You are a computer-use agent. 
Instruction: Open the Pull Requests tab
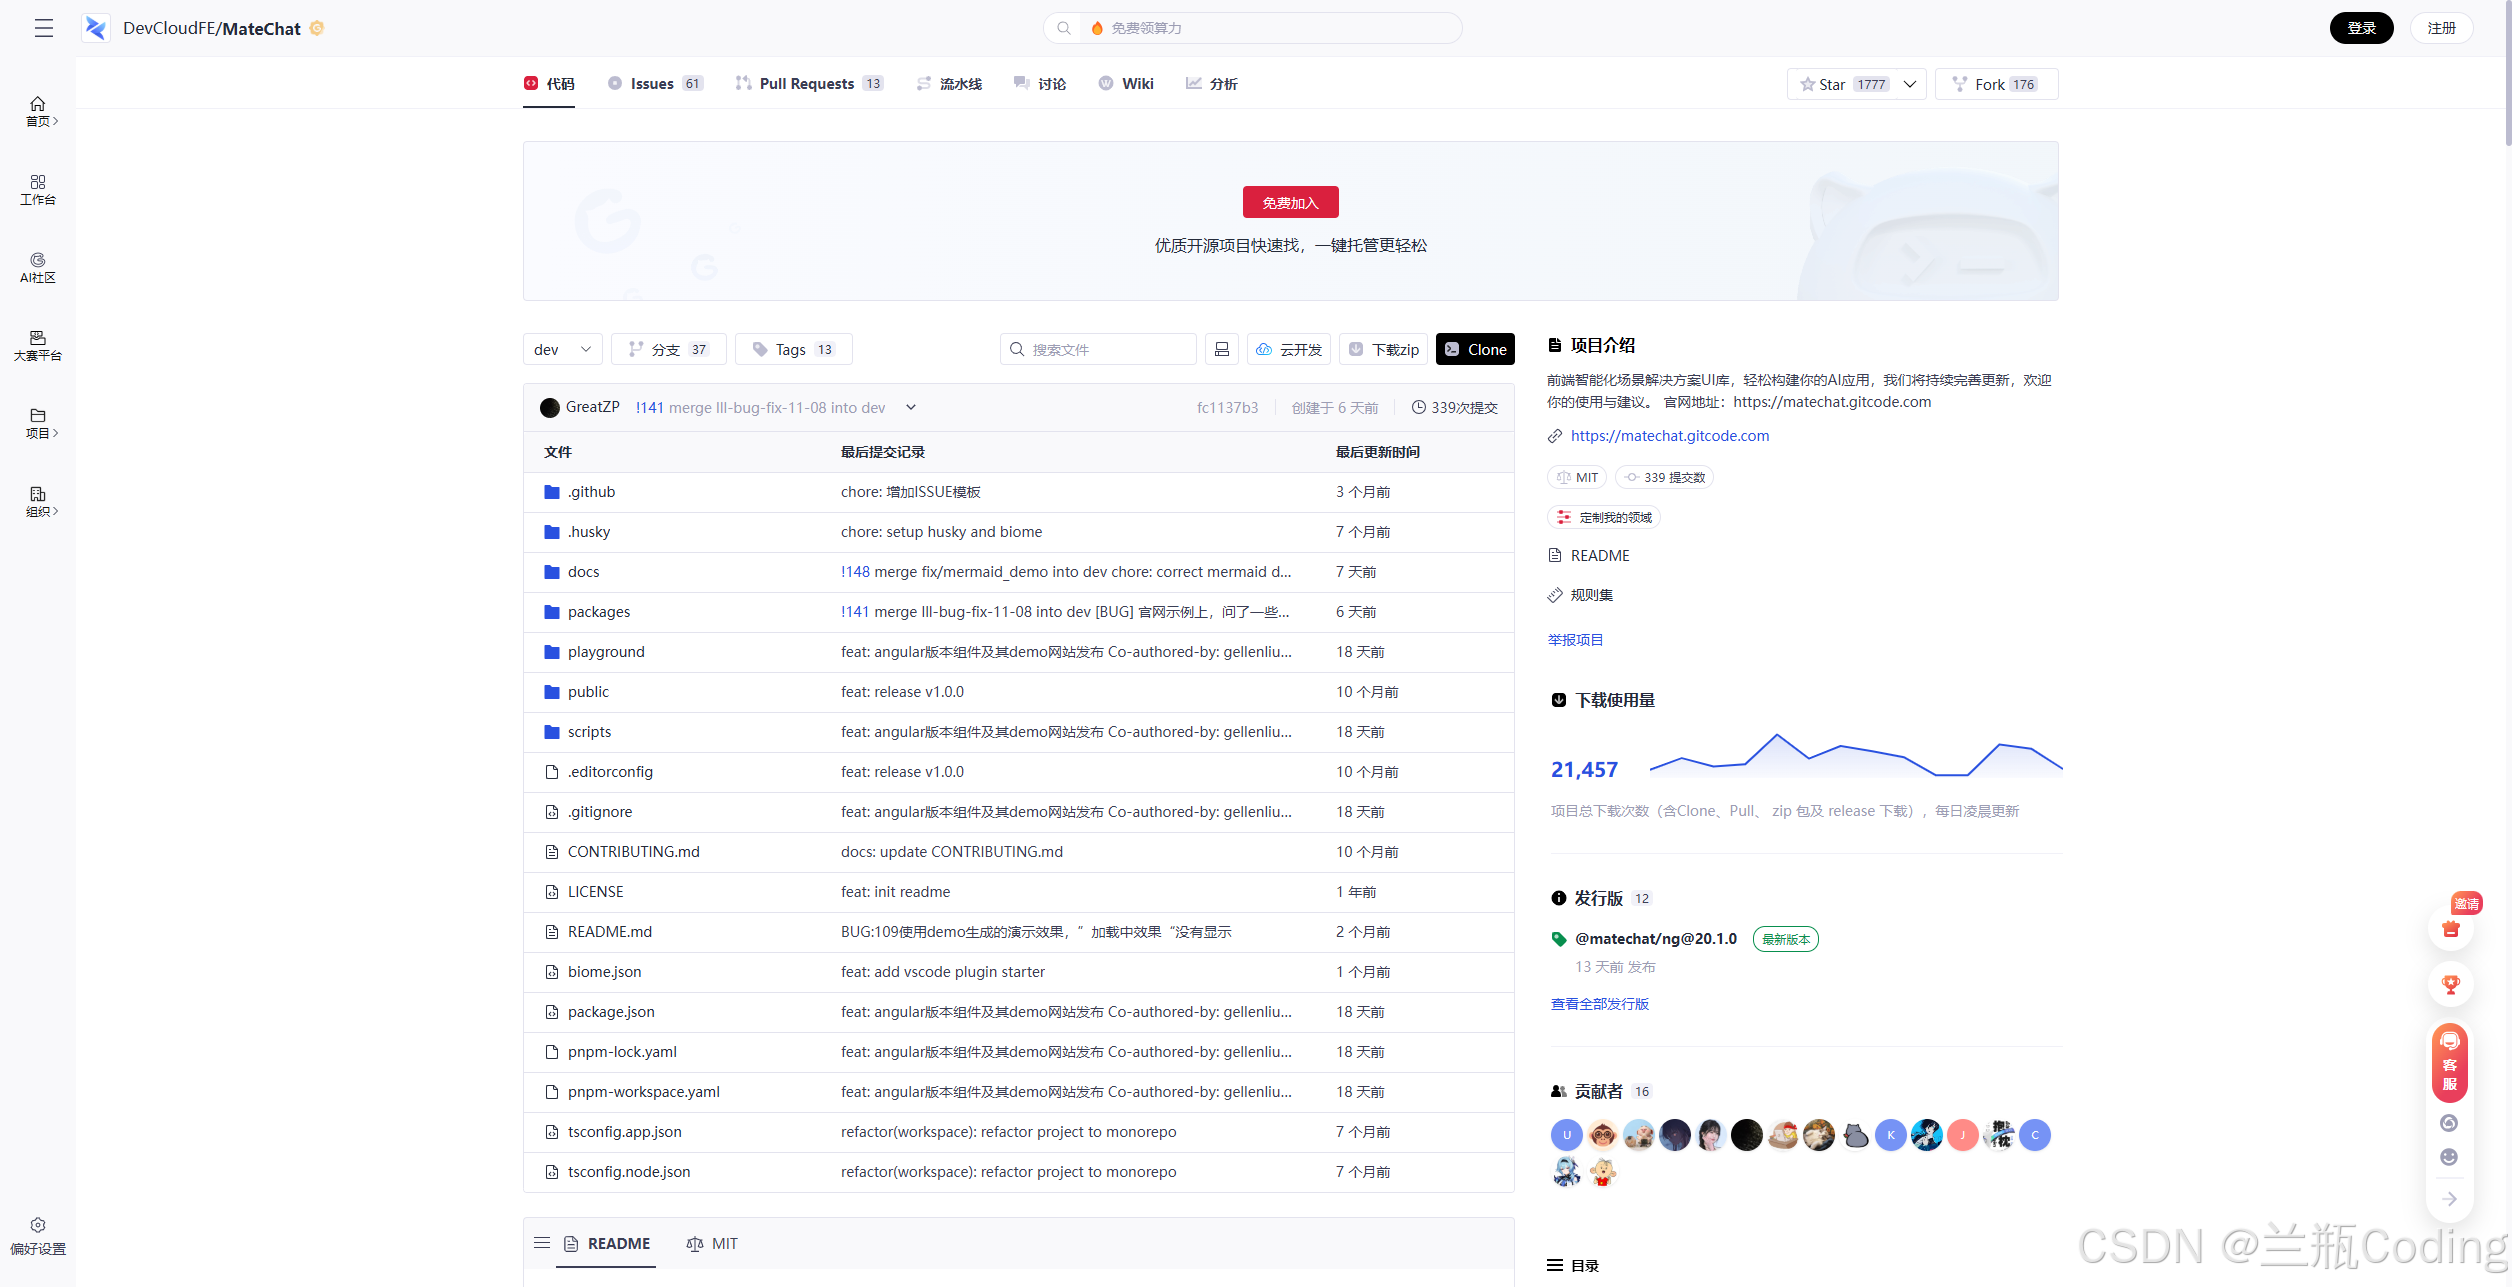click(808, 84)
